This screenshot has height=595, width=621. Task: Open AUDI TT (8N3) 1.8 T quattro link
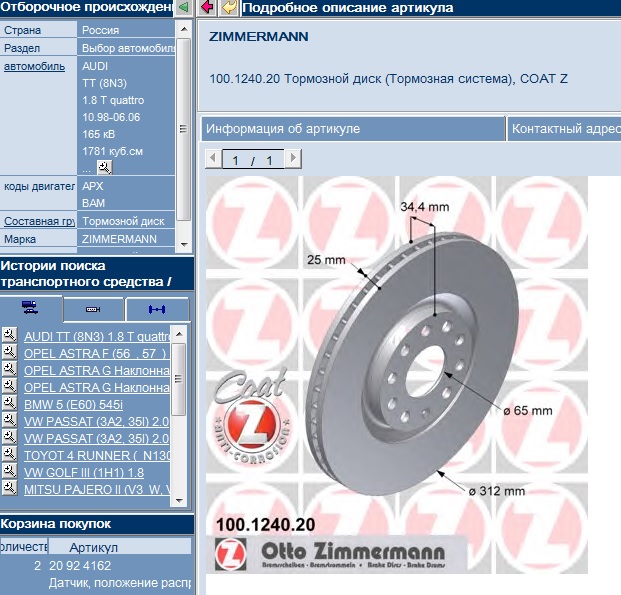[x=97, y=336]
